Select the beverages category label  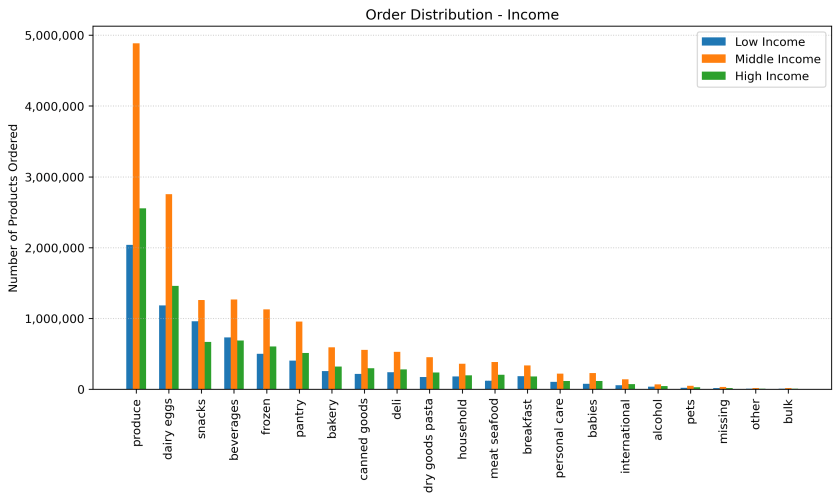(234, 430)
